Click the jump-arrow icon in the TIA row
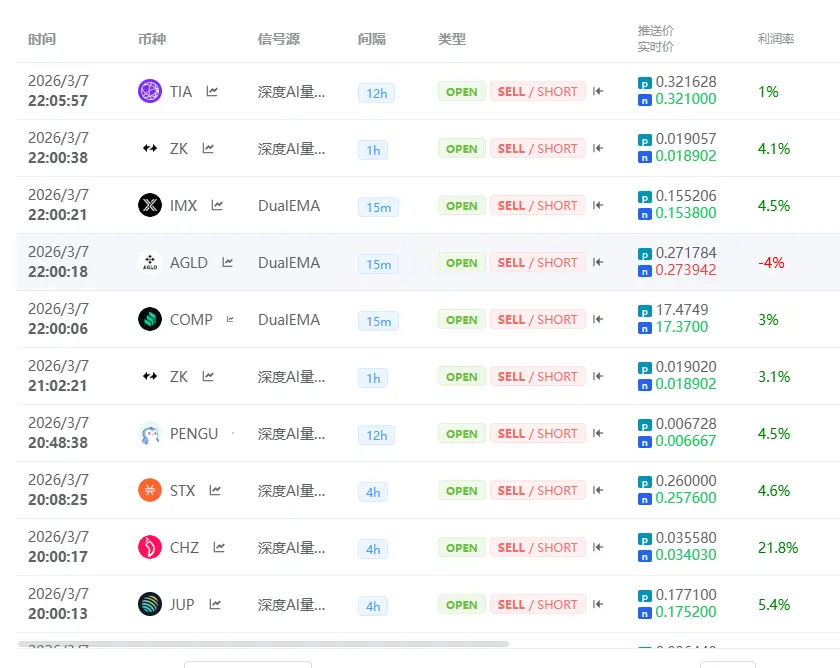Viewport: 840px width, 668px height. point(598,91)
